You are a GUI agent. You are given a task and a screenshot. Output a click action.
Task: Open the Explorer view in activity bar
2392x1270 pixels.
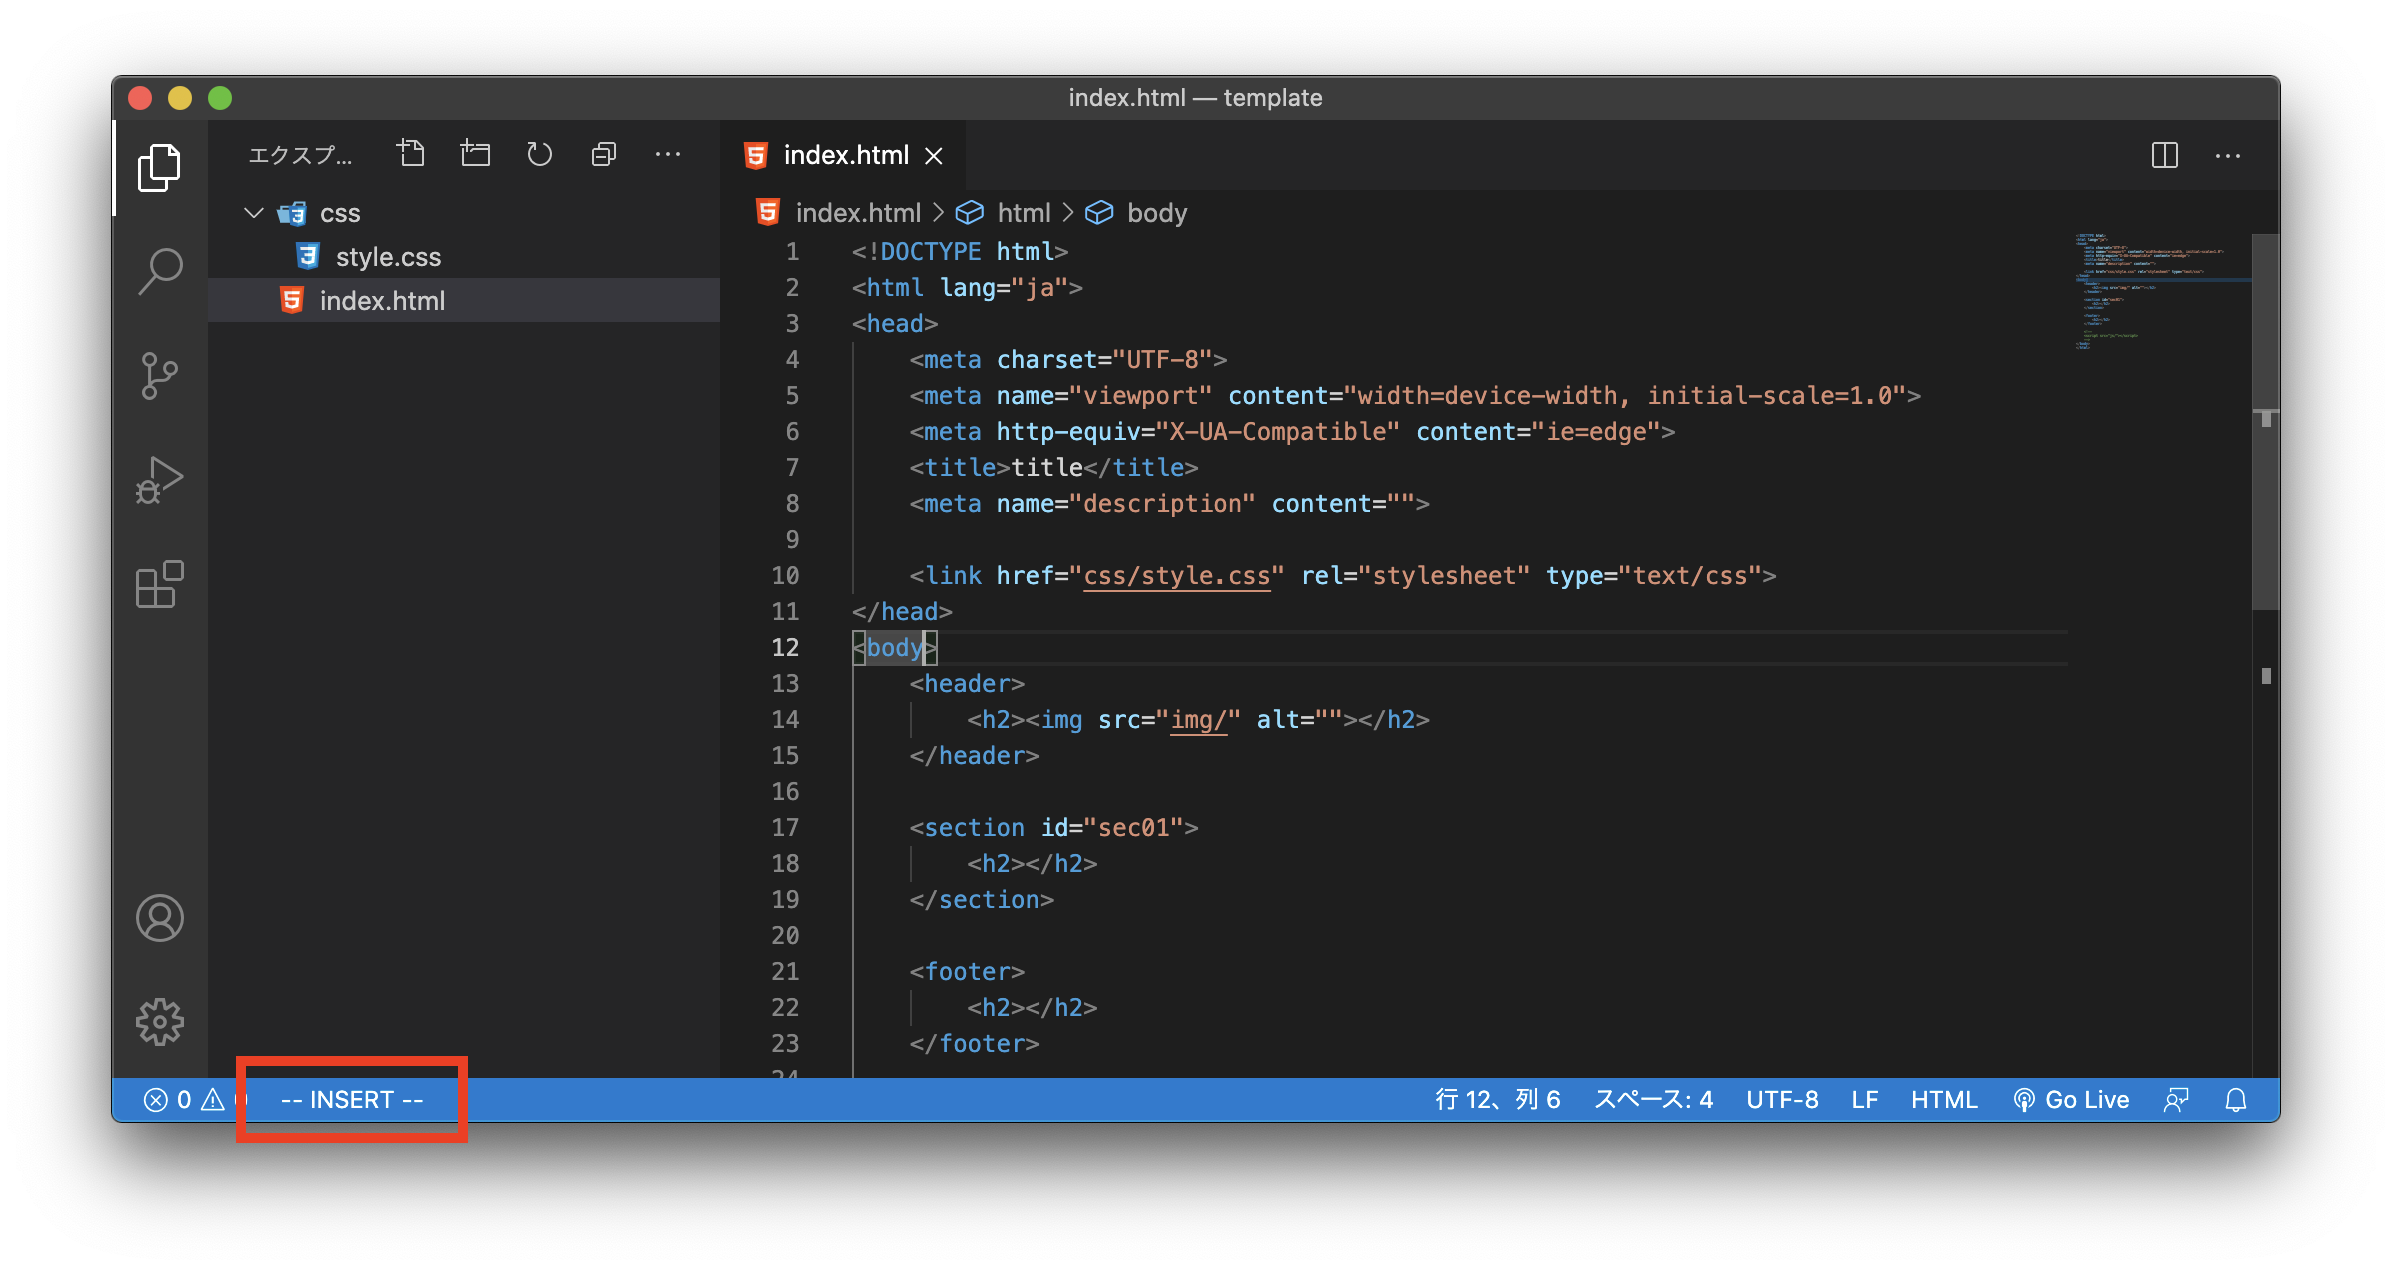click(x=159, y=167)
